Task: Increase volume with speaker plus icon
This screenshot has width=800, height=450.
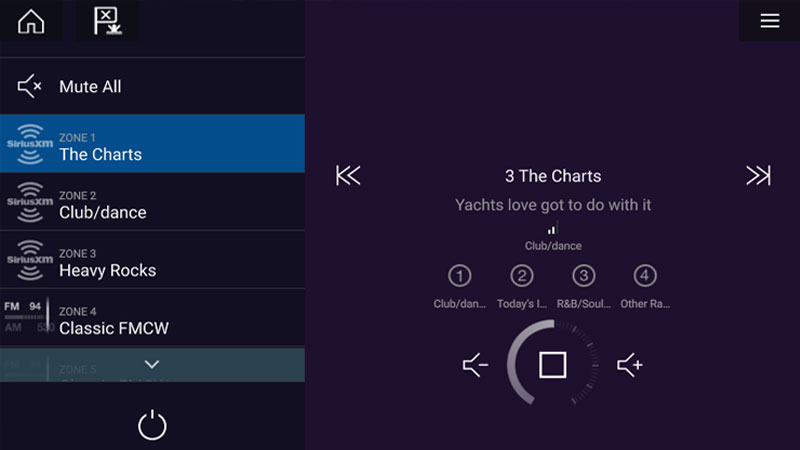Action: (x=630, y=366)
